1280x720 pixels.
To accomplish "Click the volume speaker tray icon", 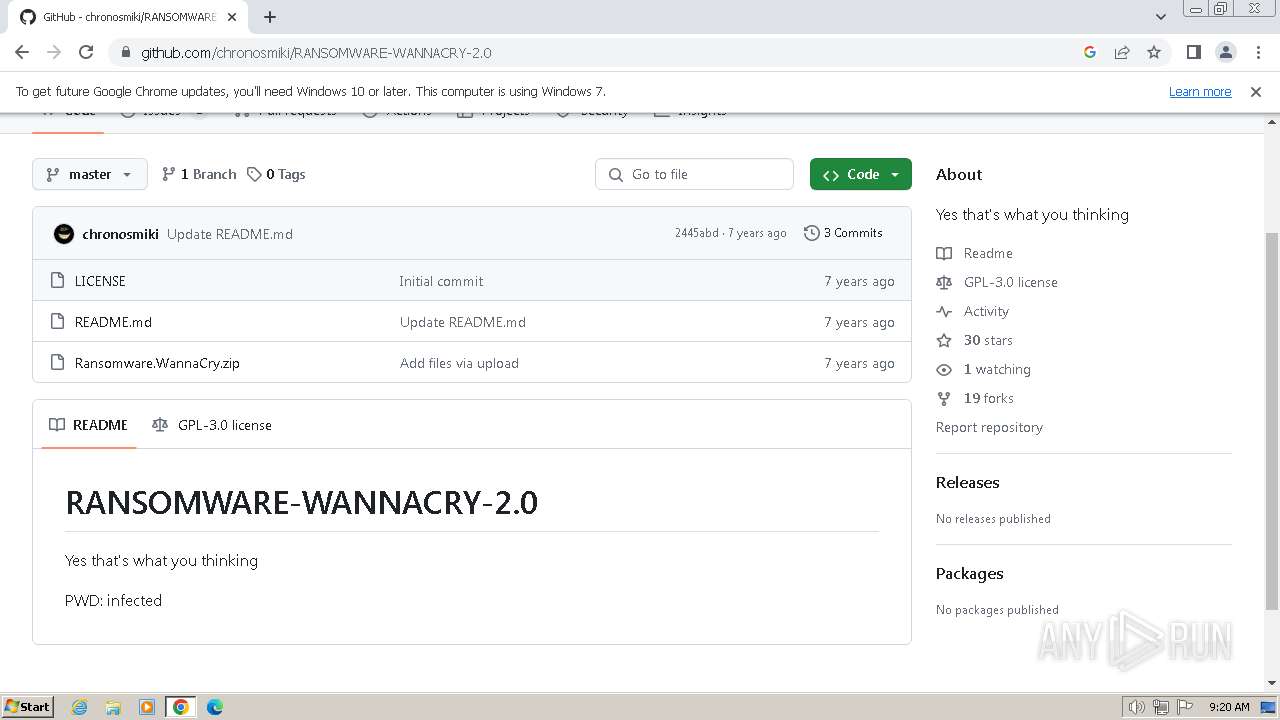I will 1137,707.
